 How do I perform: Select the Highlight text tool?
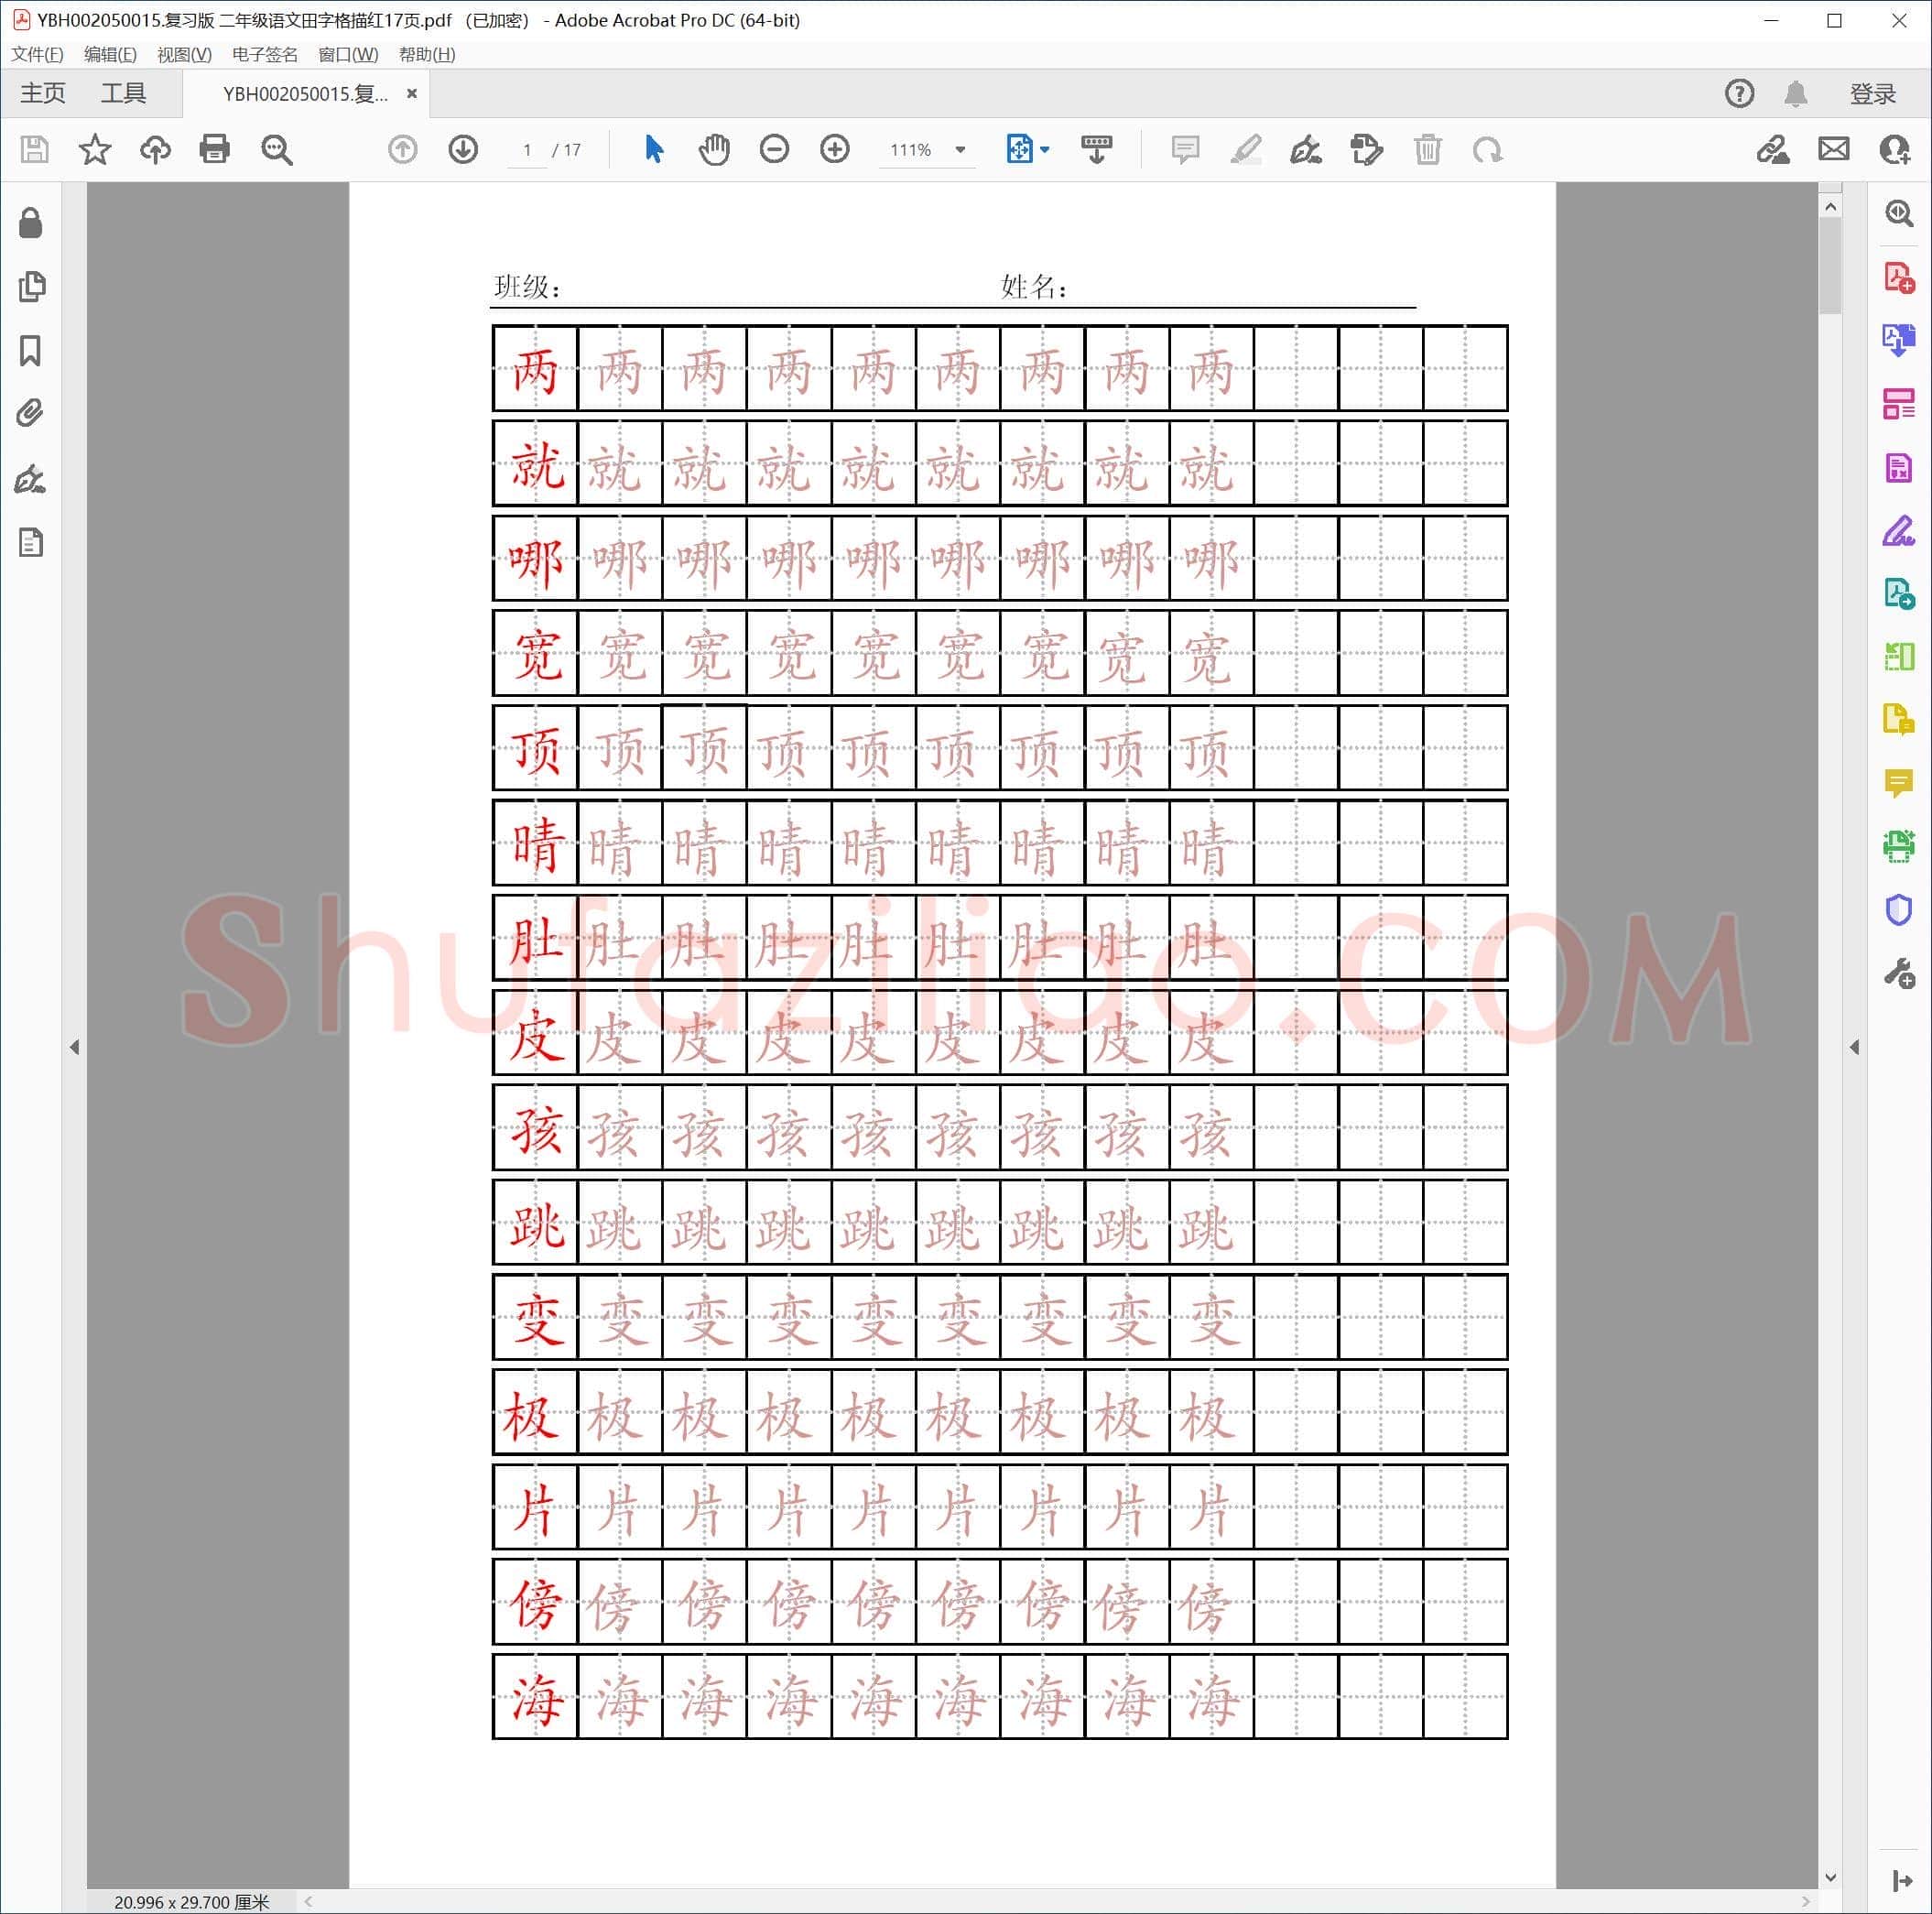[x=1246, y=150]
